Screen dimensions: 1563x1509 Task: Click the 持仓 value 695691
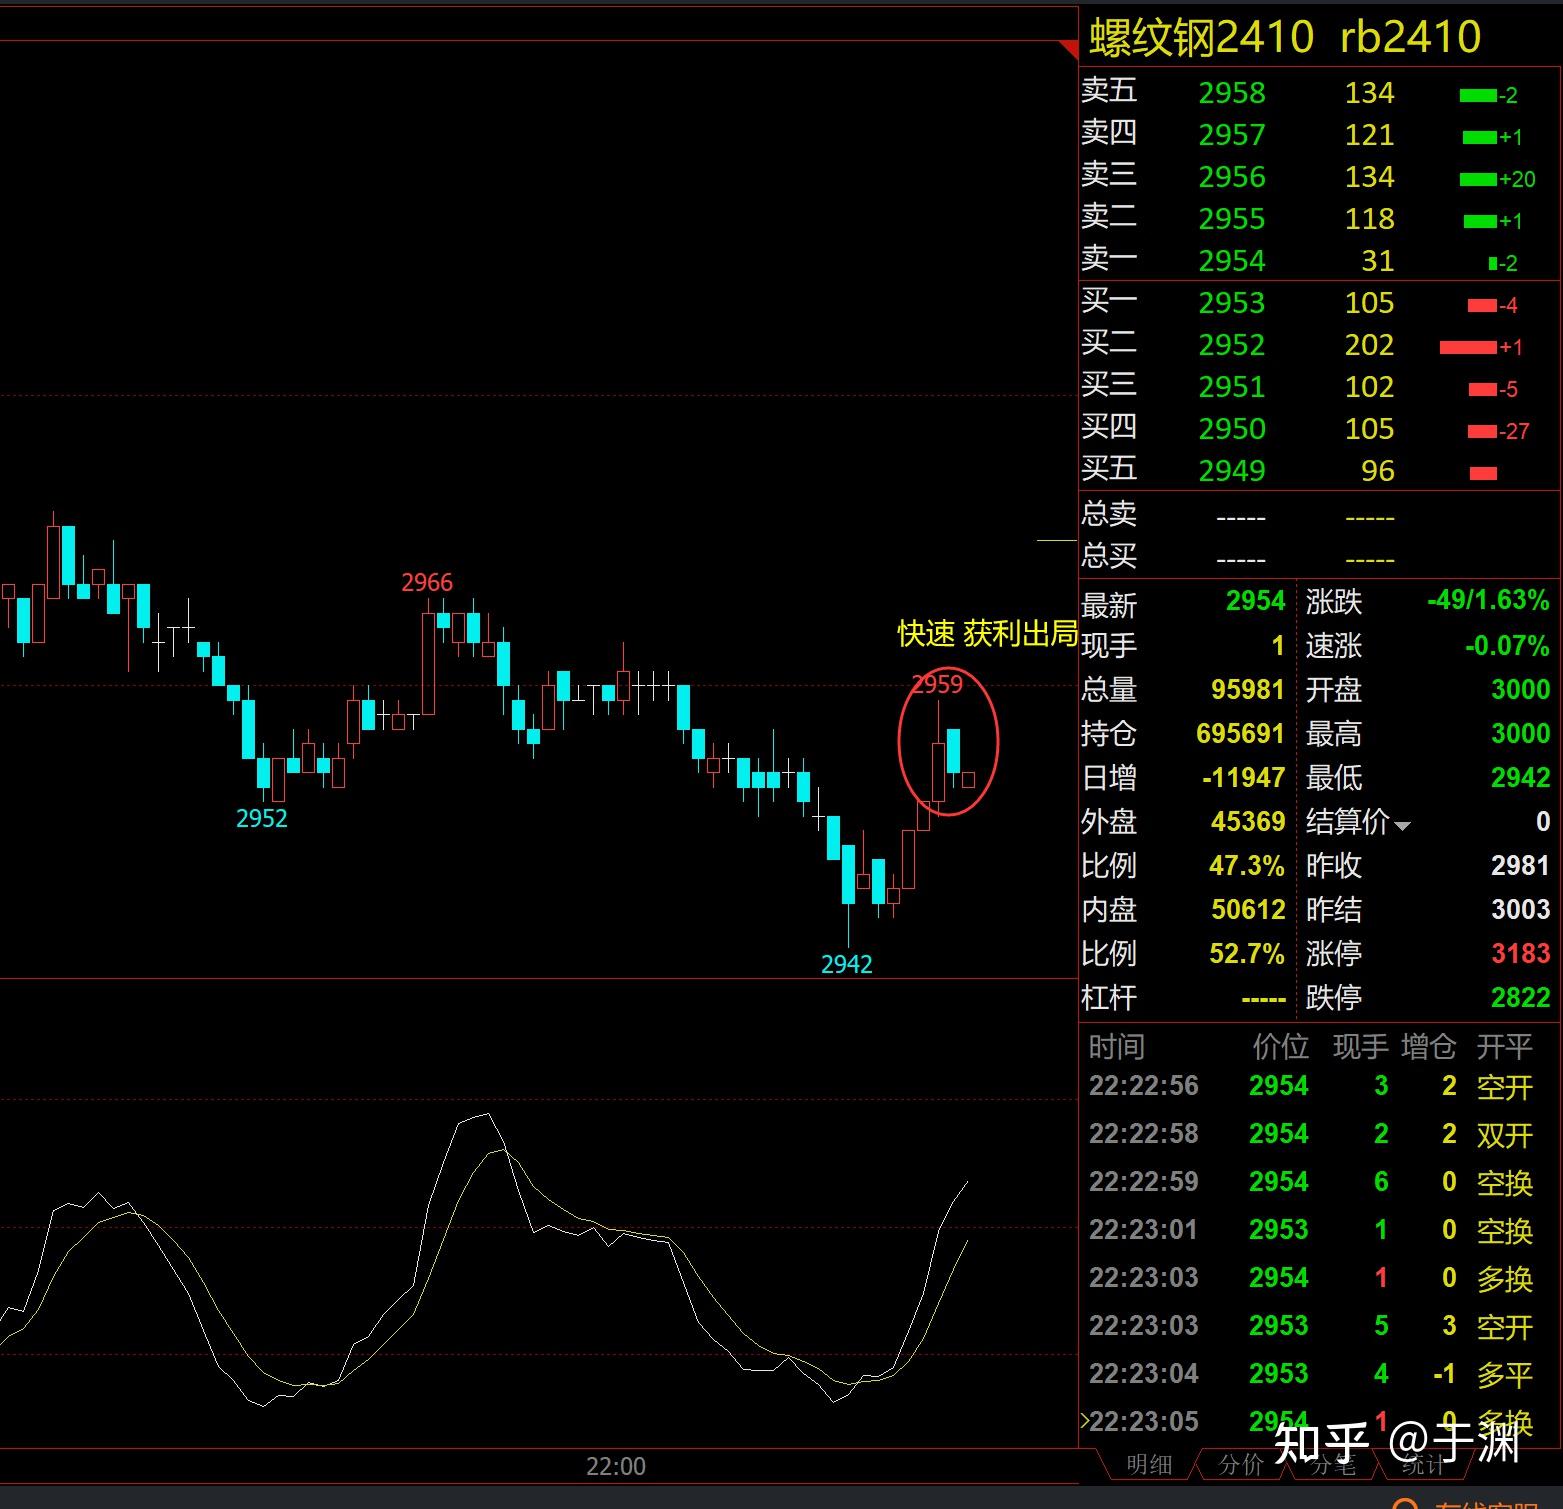pos(1240,733)
